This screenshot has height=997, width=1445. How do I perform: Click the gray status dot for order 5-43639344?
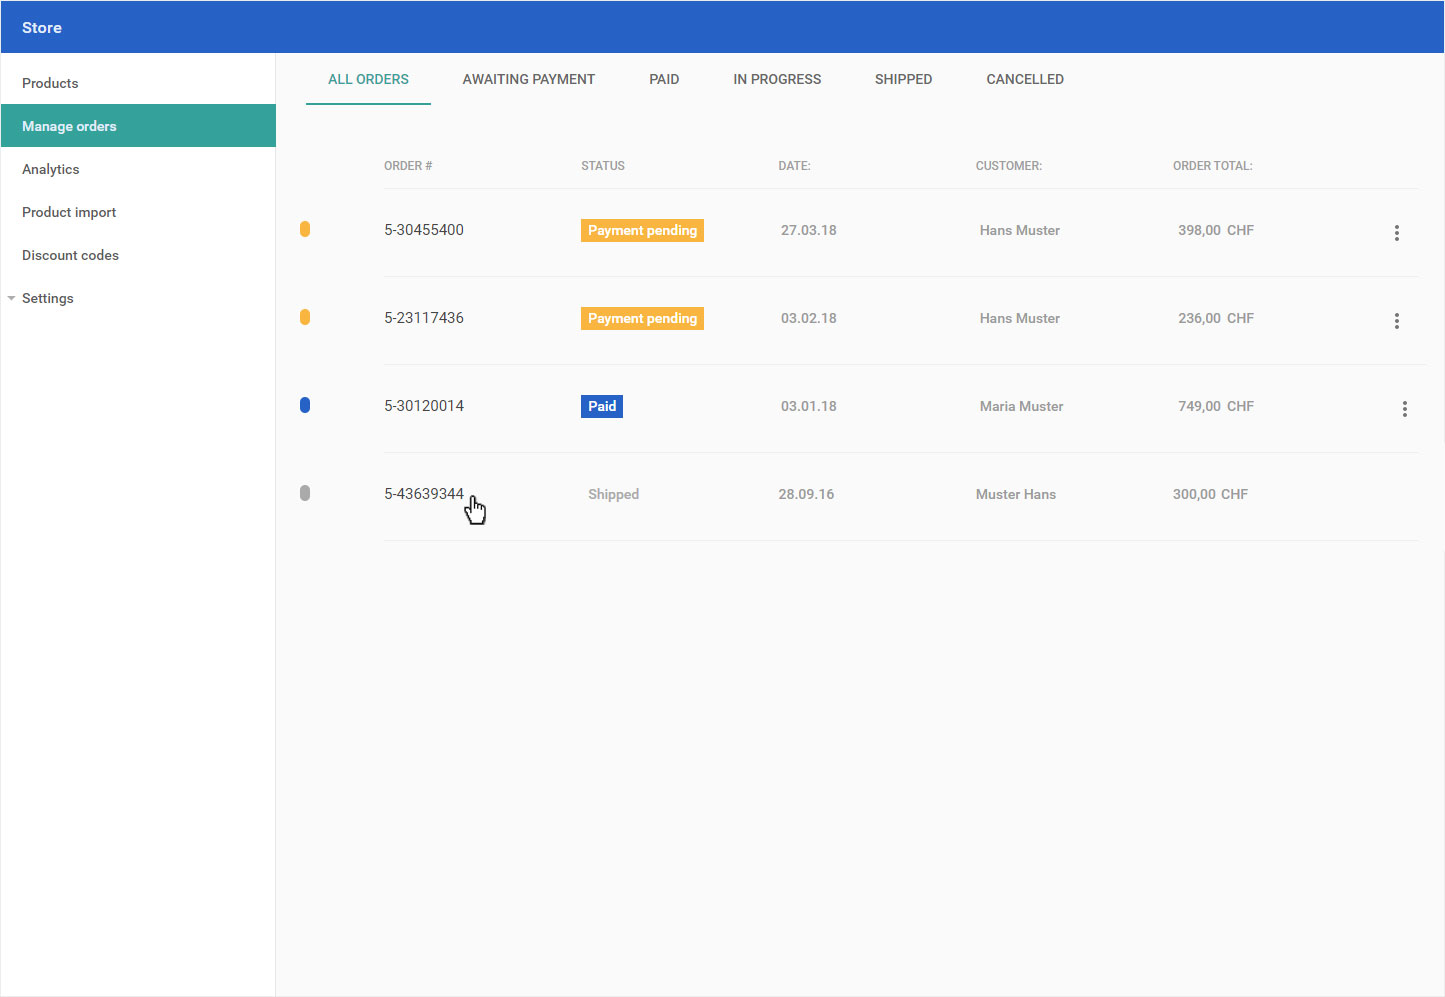click(305, 493)
